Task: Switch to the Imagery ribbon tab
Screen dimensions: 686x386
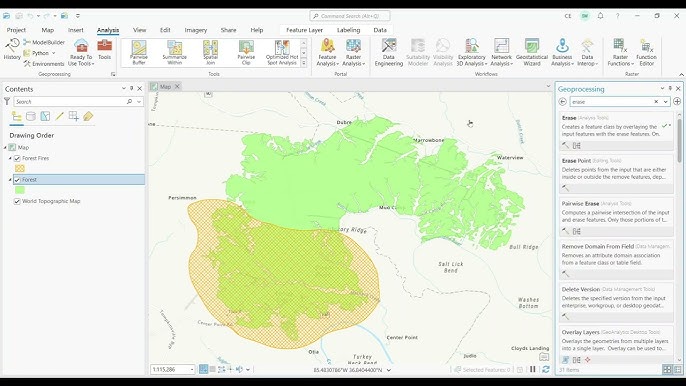Action: click(196, 30)
